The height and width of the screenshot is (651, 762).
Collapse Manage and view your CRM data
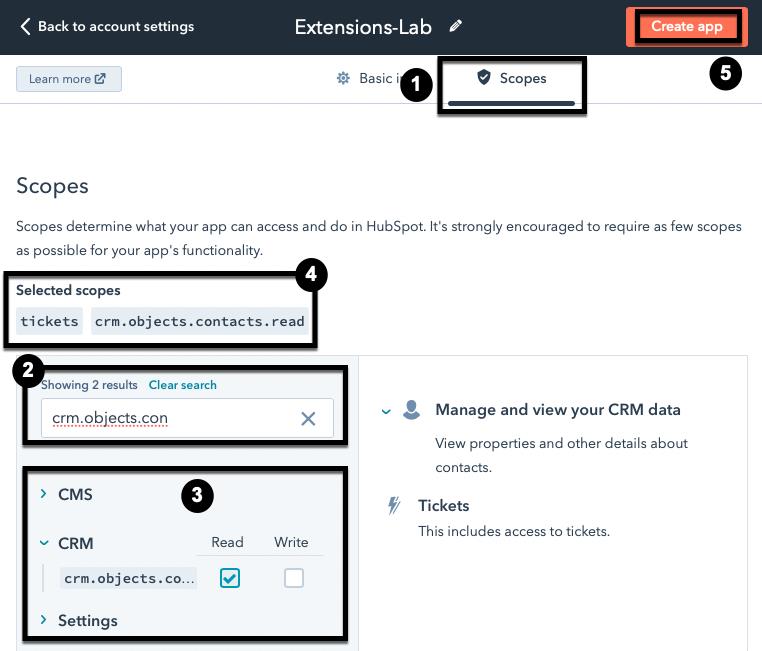pyautogui.click(x=386, y=411)
